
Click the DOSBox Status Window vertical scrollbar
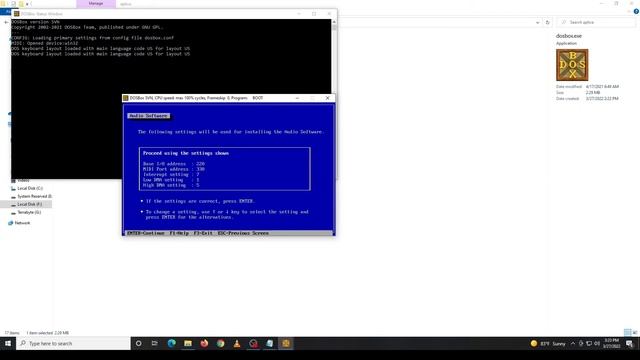[x=334, y=57]
